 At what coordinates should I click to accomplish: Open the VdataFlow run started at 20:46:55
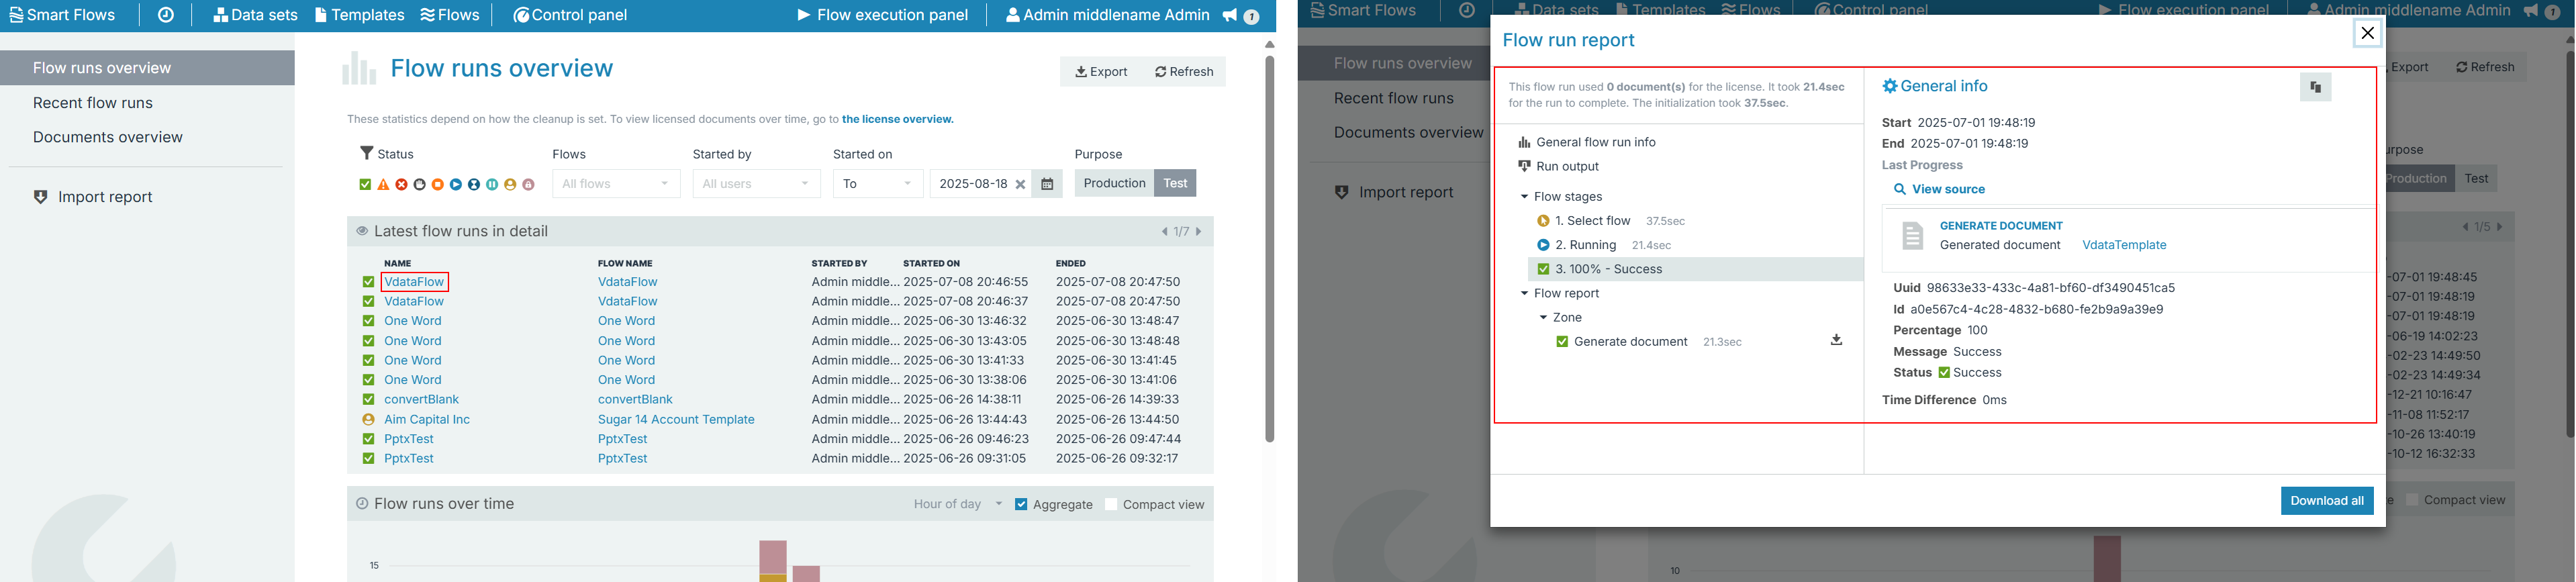pyautogui.click(x=414, y=282)
